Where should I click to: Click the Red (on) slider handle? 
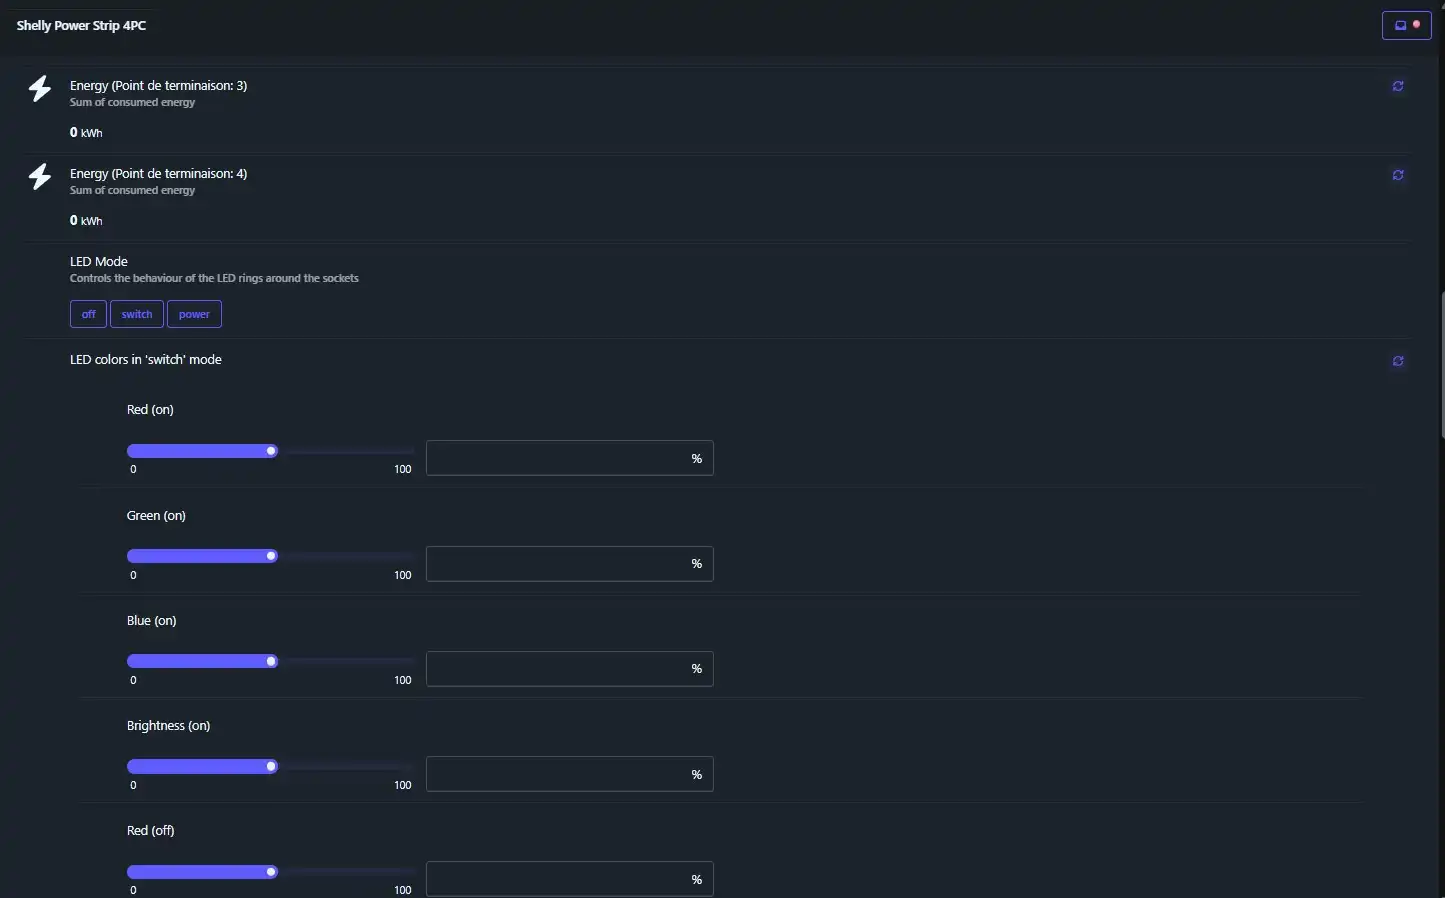click(x=271, y=451)
